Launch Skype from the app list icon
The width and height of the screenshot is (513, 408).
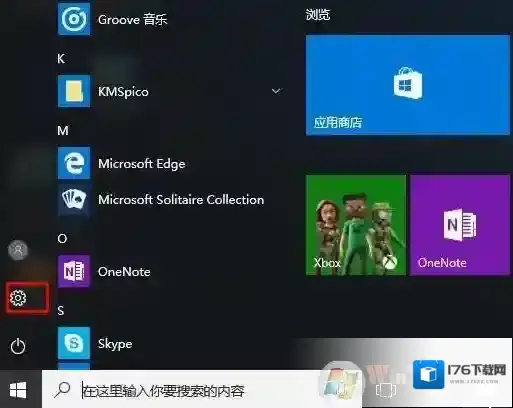coord(74,343)
